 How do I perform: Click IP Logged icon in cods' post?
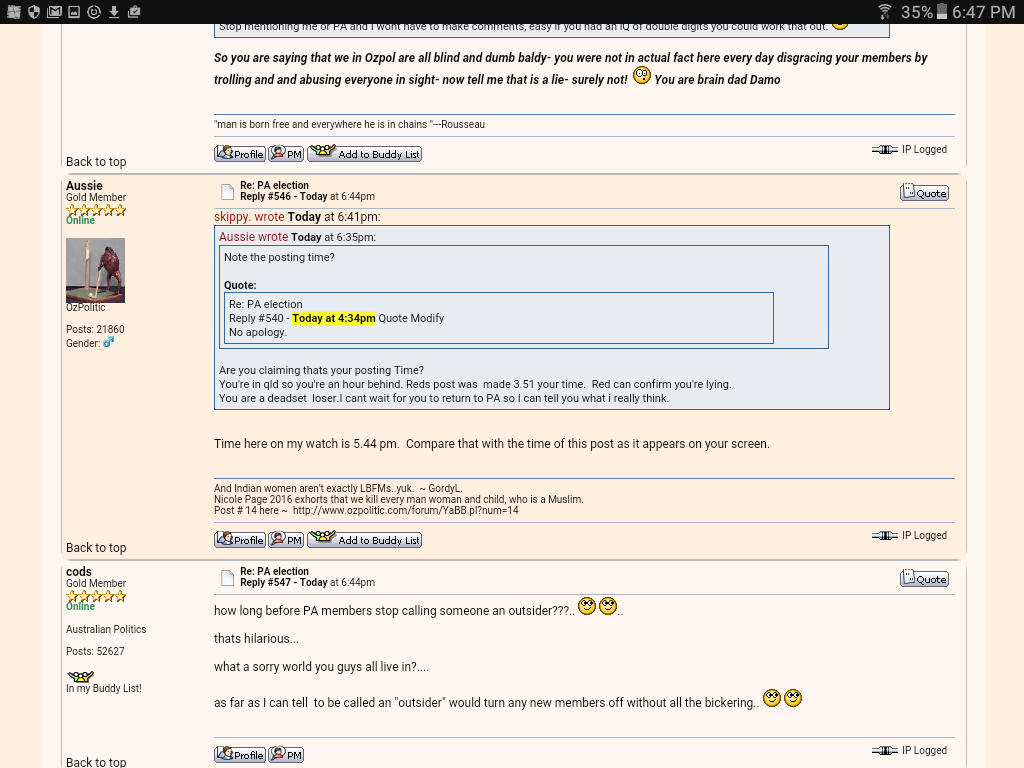click(x=884, y=751)
